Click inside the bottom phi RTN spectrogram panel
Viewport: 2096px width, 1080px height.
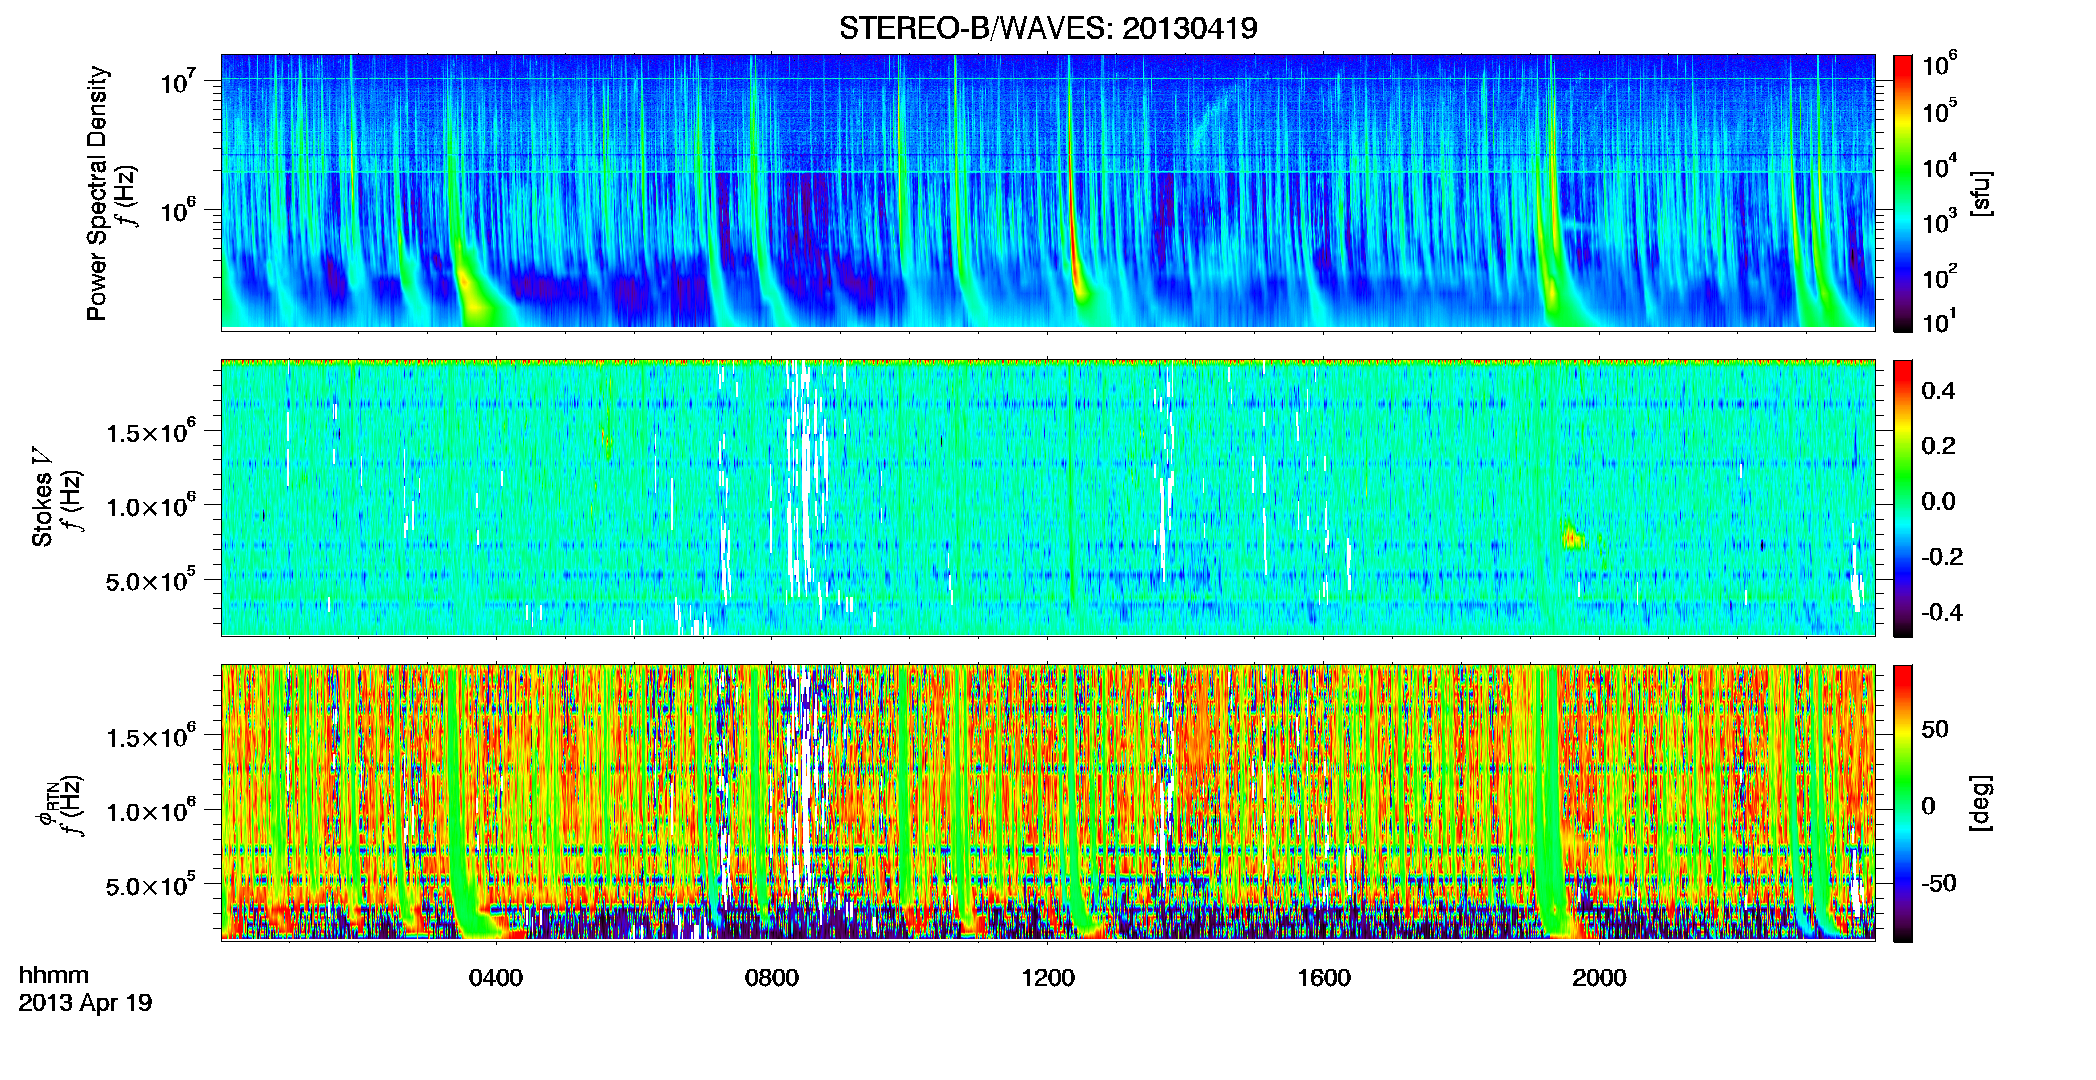[x=1048, y=802]
